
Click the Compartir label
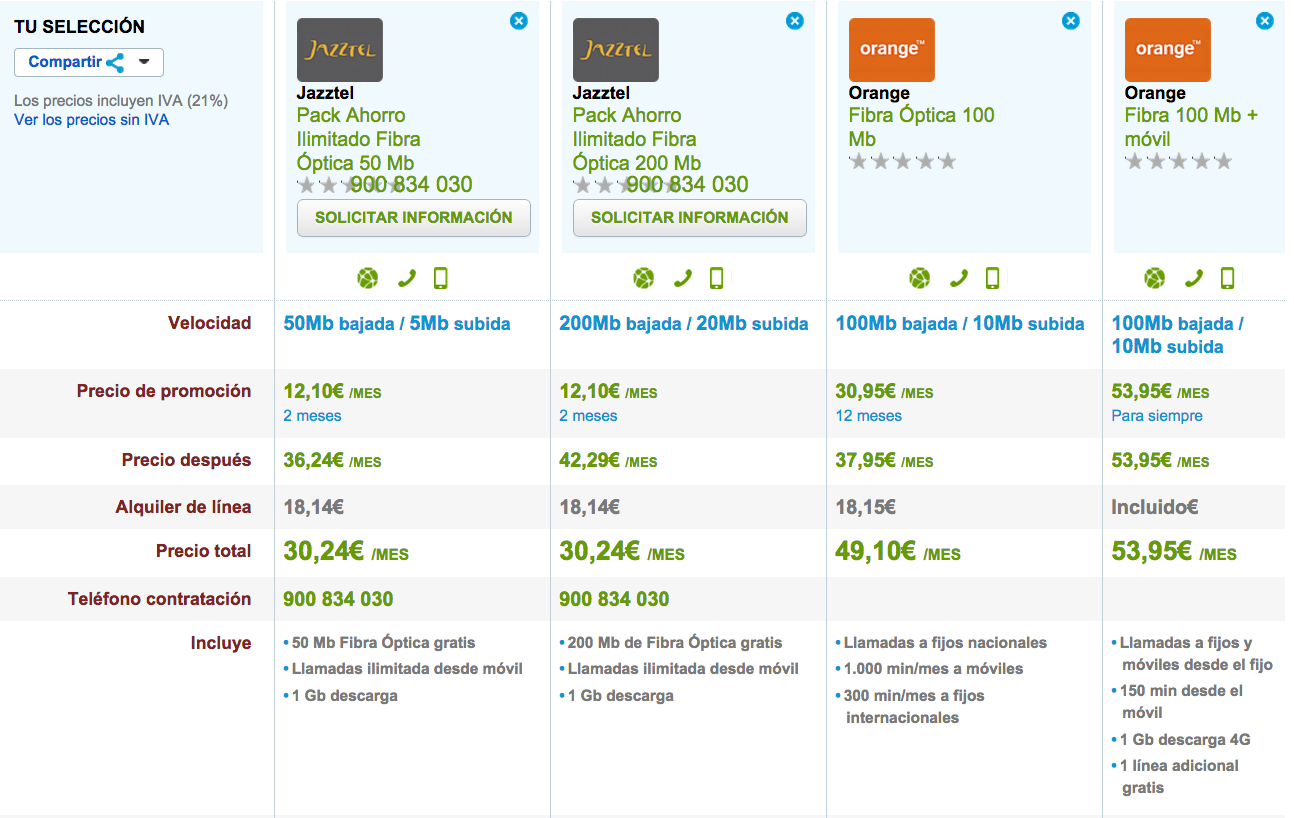coord(65,62)
